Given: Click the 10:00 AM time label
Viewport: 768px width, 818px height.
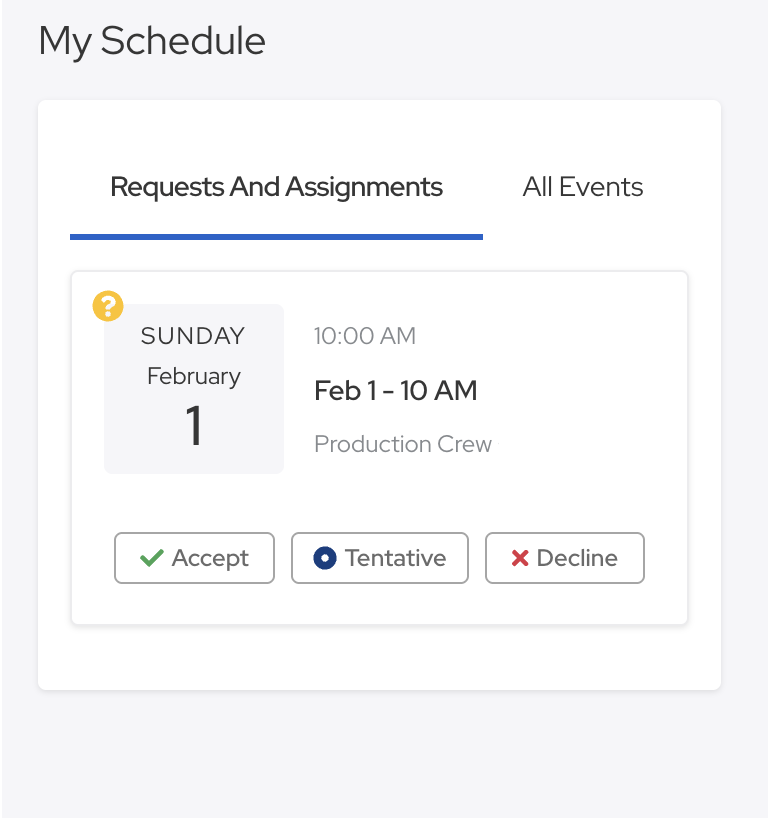Looking at the screenshot, I should (365, 336).
